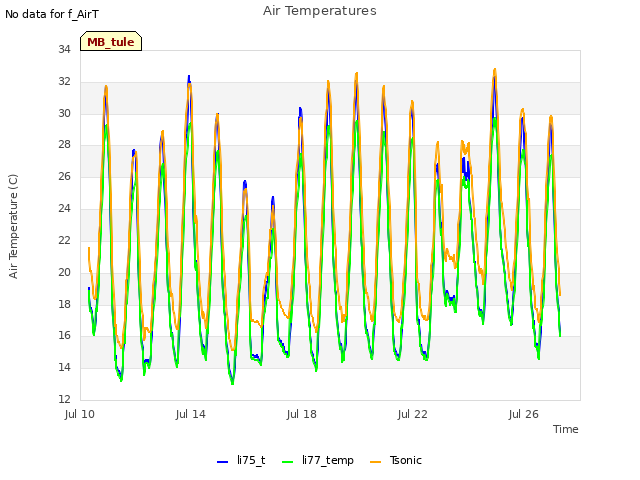
Task: Click the li75_t legend entry
Action: [x=241, y=460]
